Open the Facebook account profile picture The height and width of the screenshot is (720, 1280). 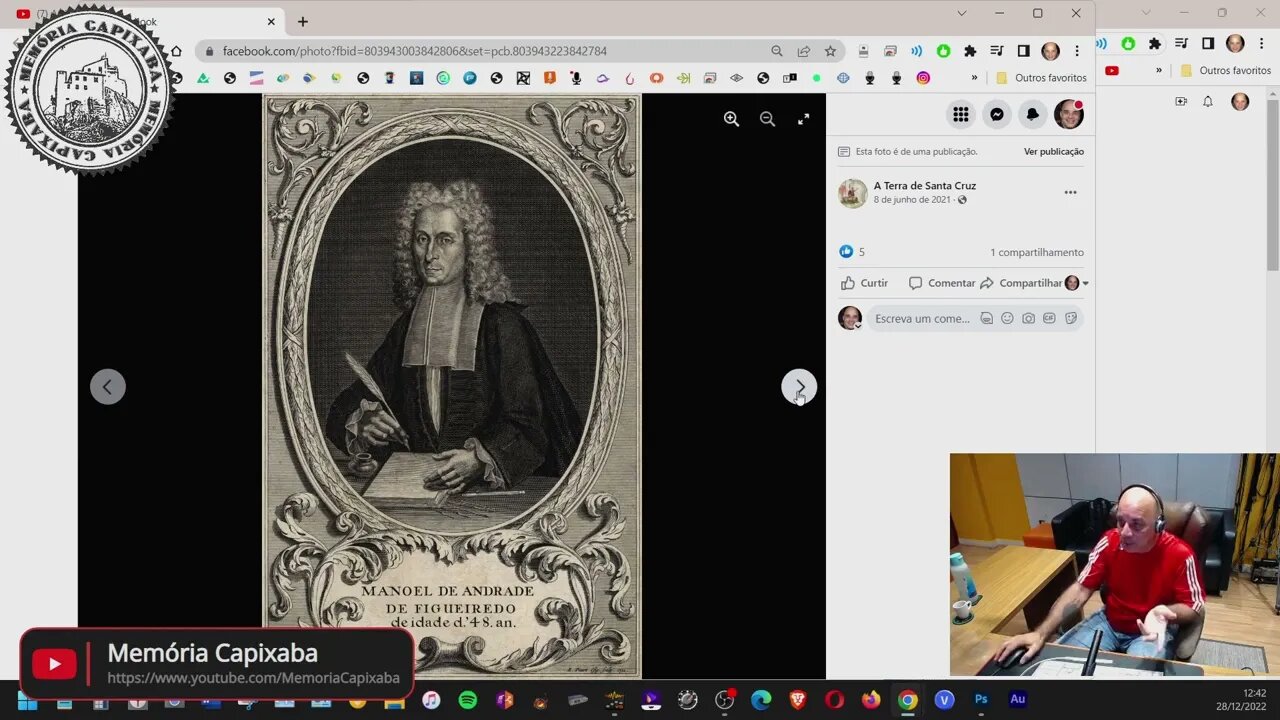1069,115
